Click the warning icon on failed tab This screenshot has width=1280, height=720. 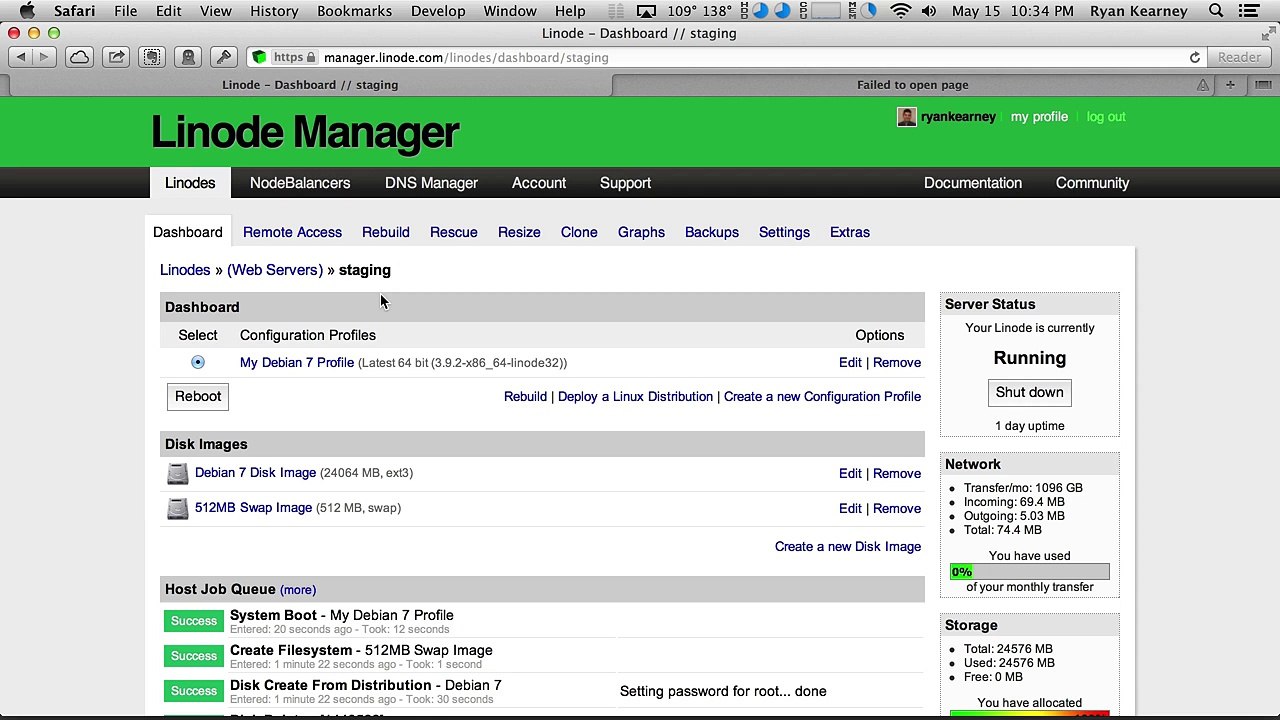[x=1204, y=85]
